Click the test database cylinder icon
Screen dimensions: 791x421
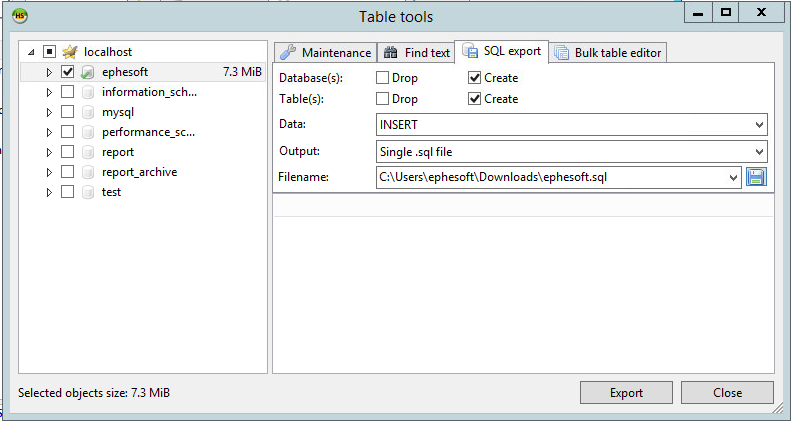[88, 192]
